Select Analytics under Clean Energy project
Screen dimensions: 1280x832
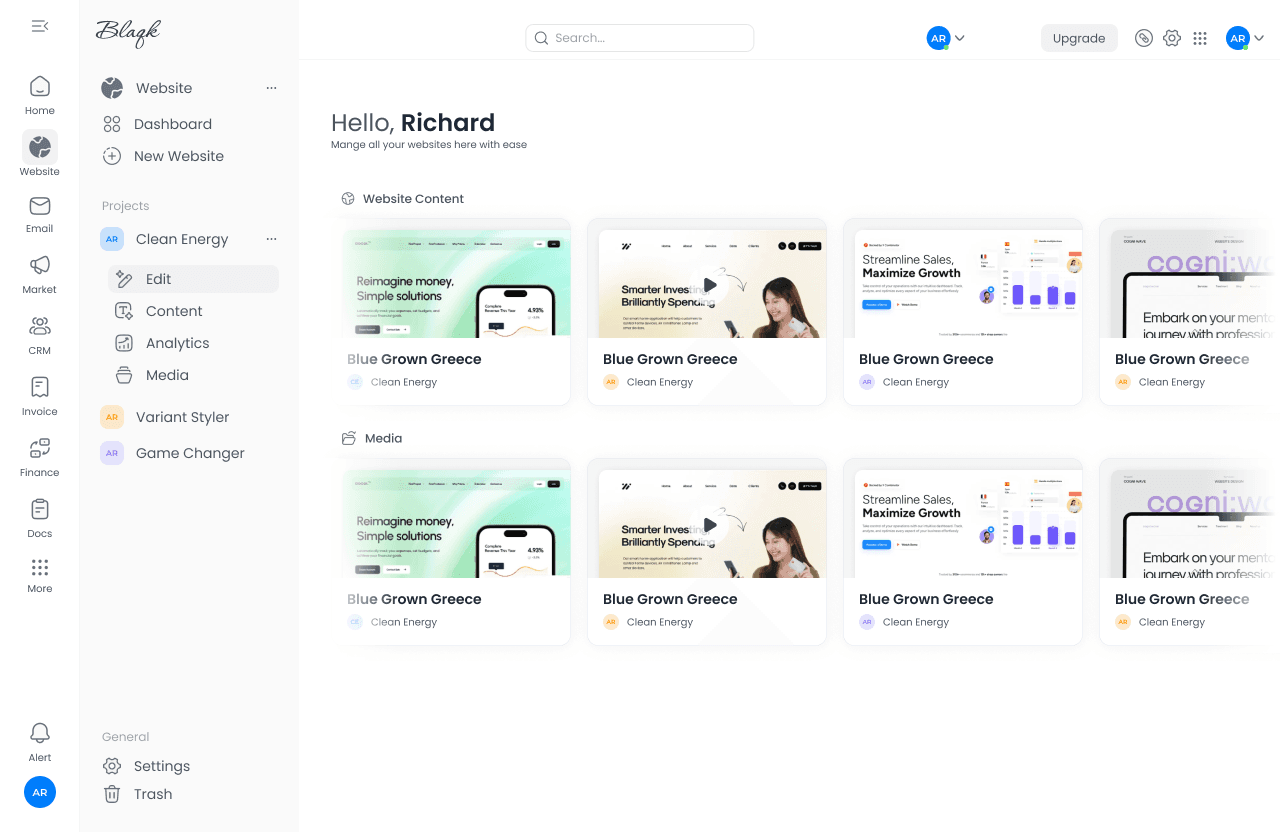(177, 343)
